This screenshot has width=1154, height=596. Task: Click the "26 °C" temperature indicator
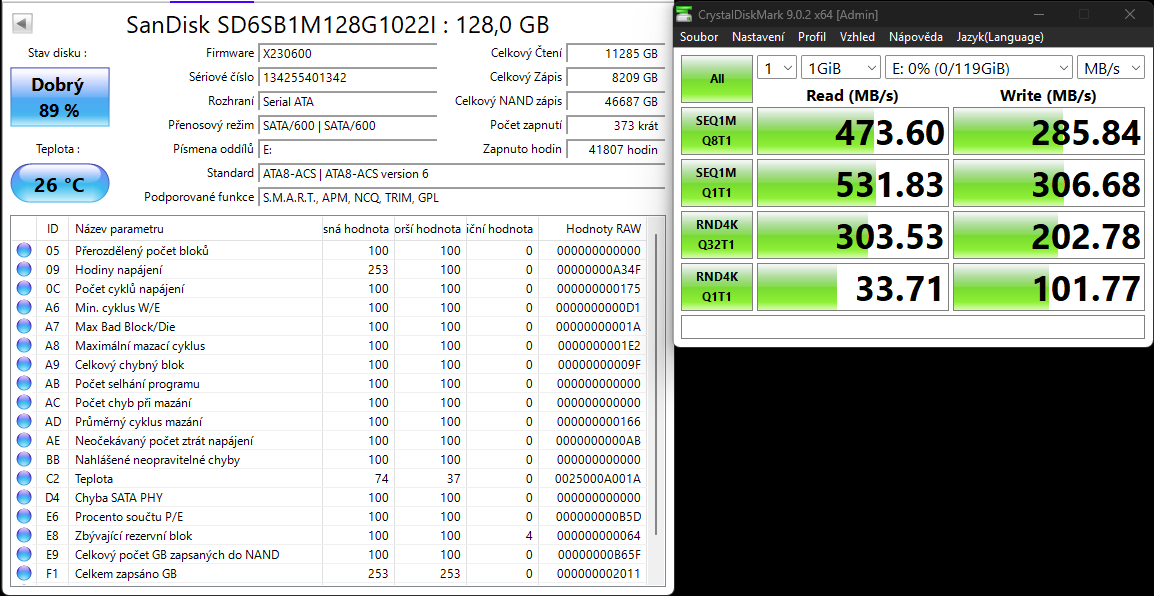[59, 183]
